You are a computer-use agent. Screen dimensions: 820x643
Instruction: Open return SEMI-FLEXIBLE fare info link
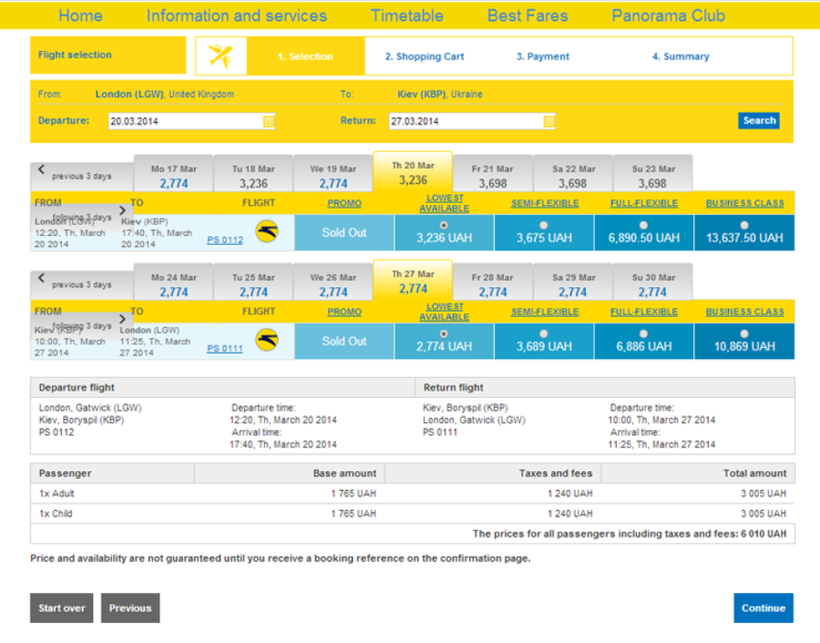(544, 312)
